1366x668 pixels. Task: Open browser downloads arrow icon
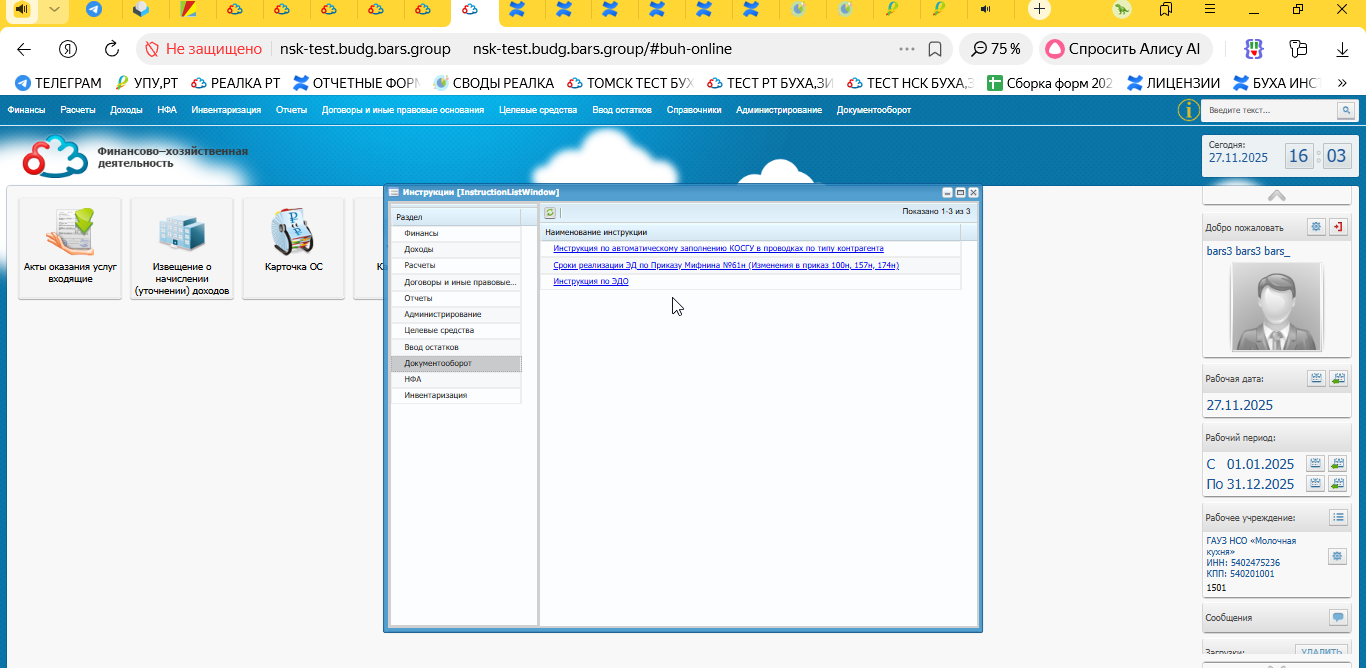point(1342,49)
